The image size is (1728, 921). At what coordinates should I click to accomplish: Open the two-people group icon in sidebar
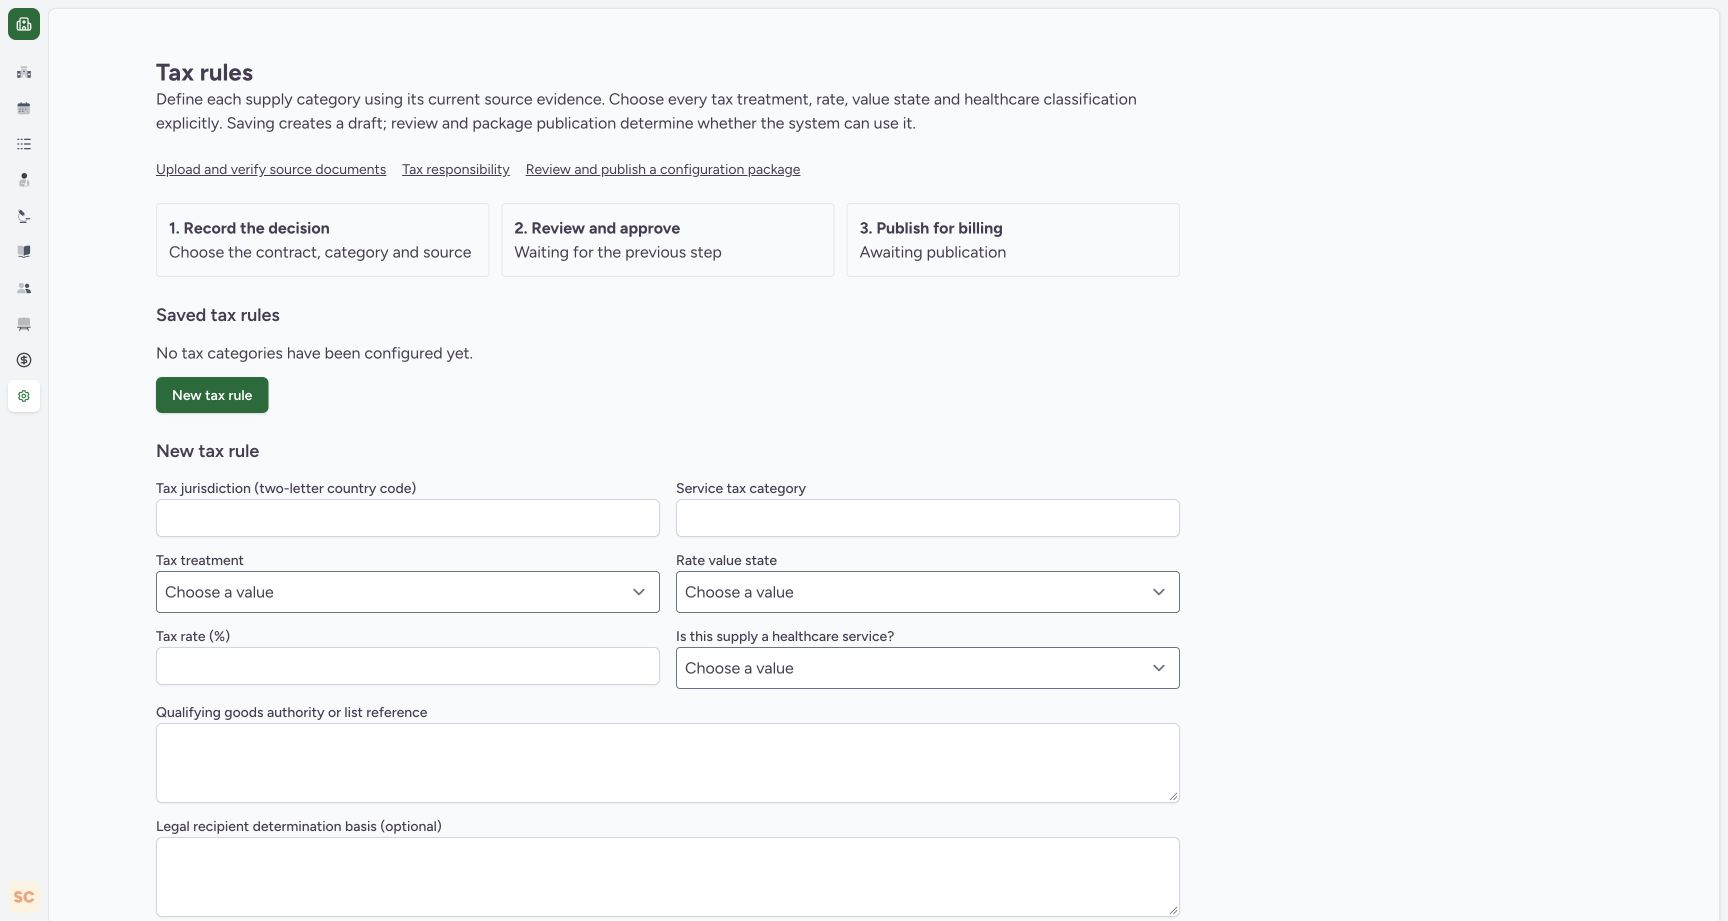point(24,288)
